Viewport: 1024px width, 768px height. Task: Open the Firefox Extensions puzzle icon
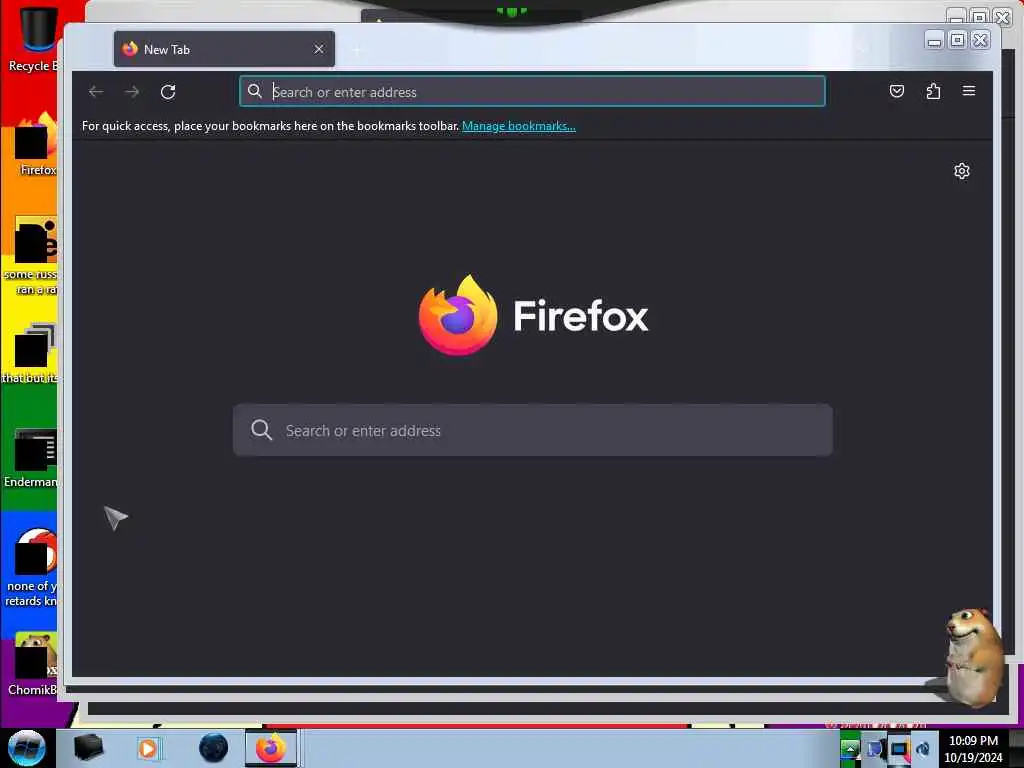pos(933,91)
